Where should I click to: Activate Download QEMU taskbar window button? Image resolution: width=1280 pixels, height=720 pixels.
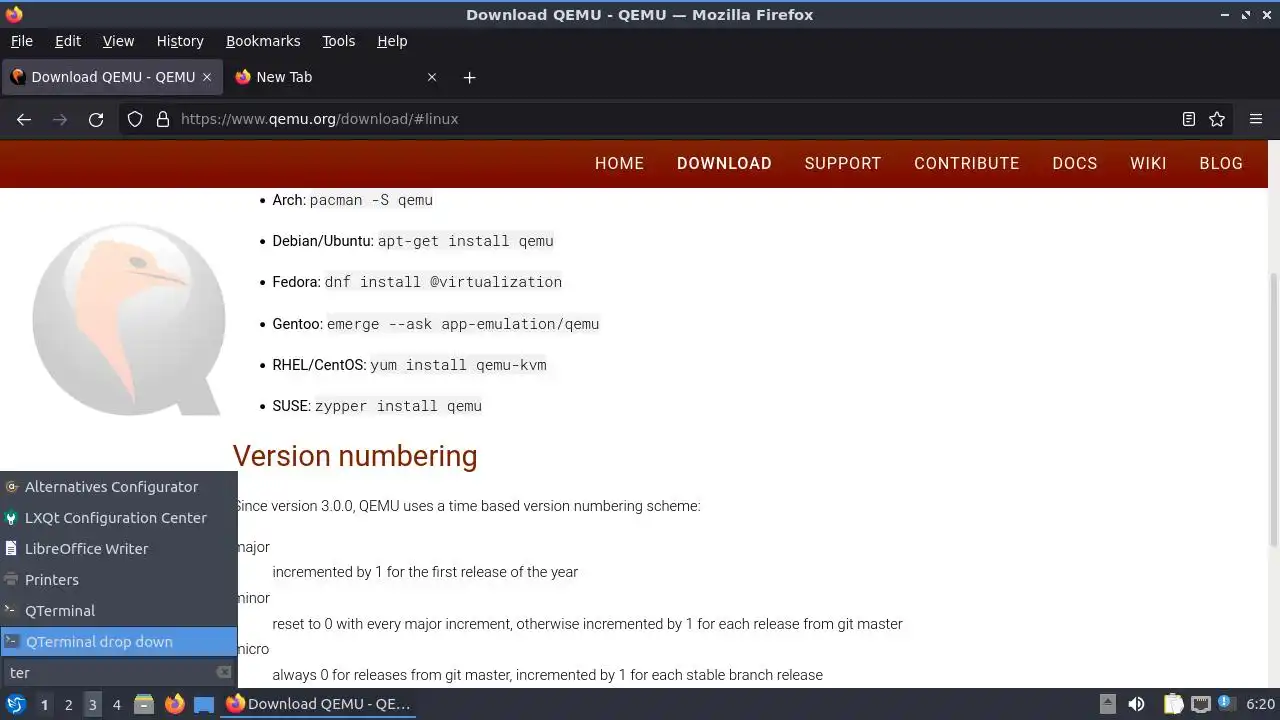[x=320, y=704]
